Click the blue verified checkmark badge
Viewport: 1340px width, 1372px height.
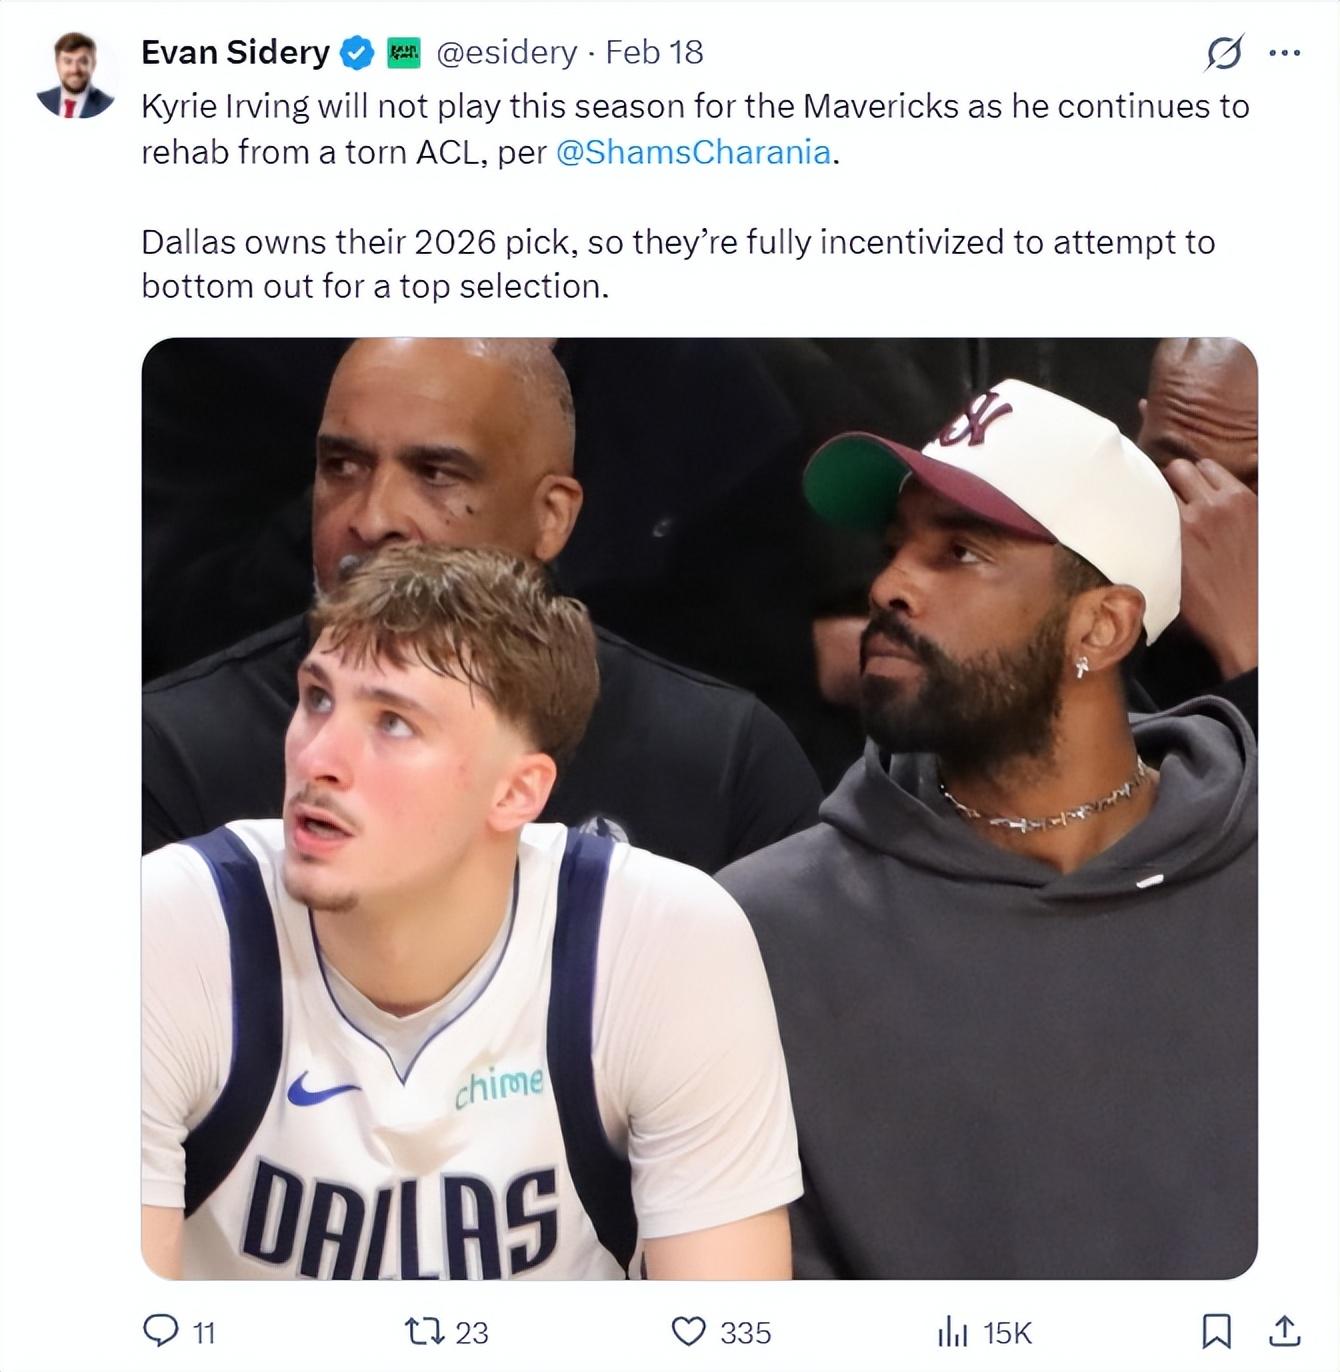(x=357, y=53)
